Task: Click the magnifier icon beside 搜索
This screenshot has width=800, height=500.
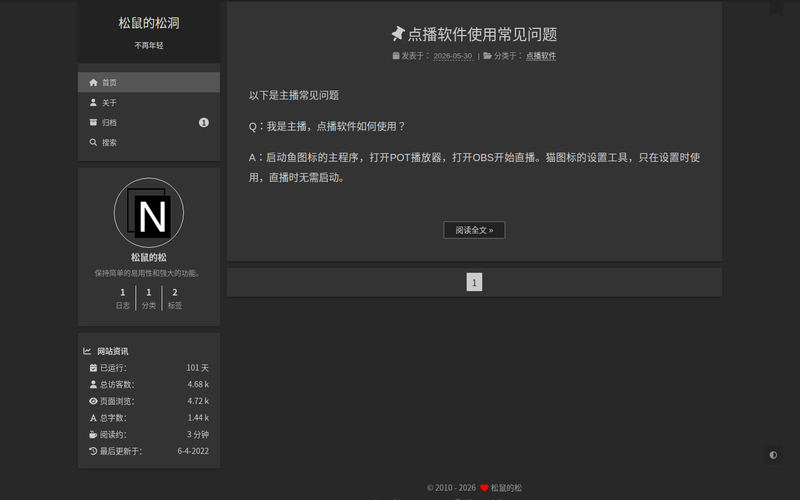Action: point(93,142)
